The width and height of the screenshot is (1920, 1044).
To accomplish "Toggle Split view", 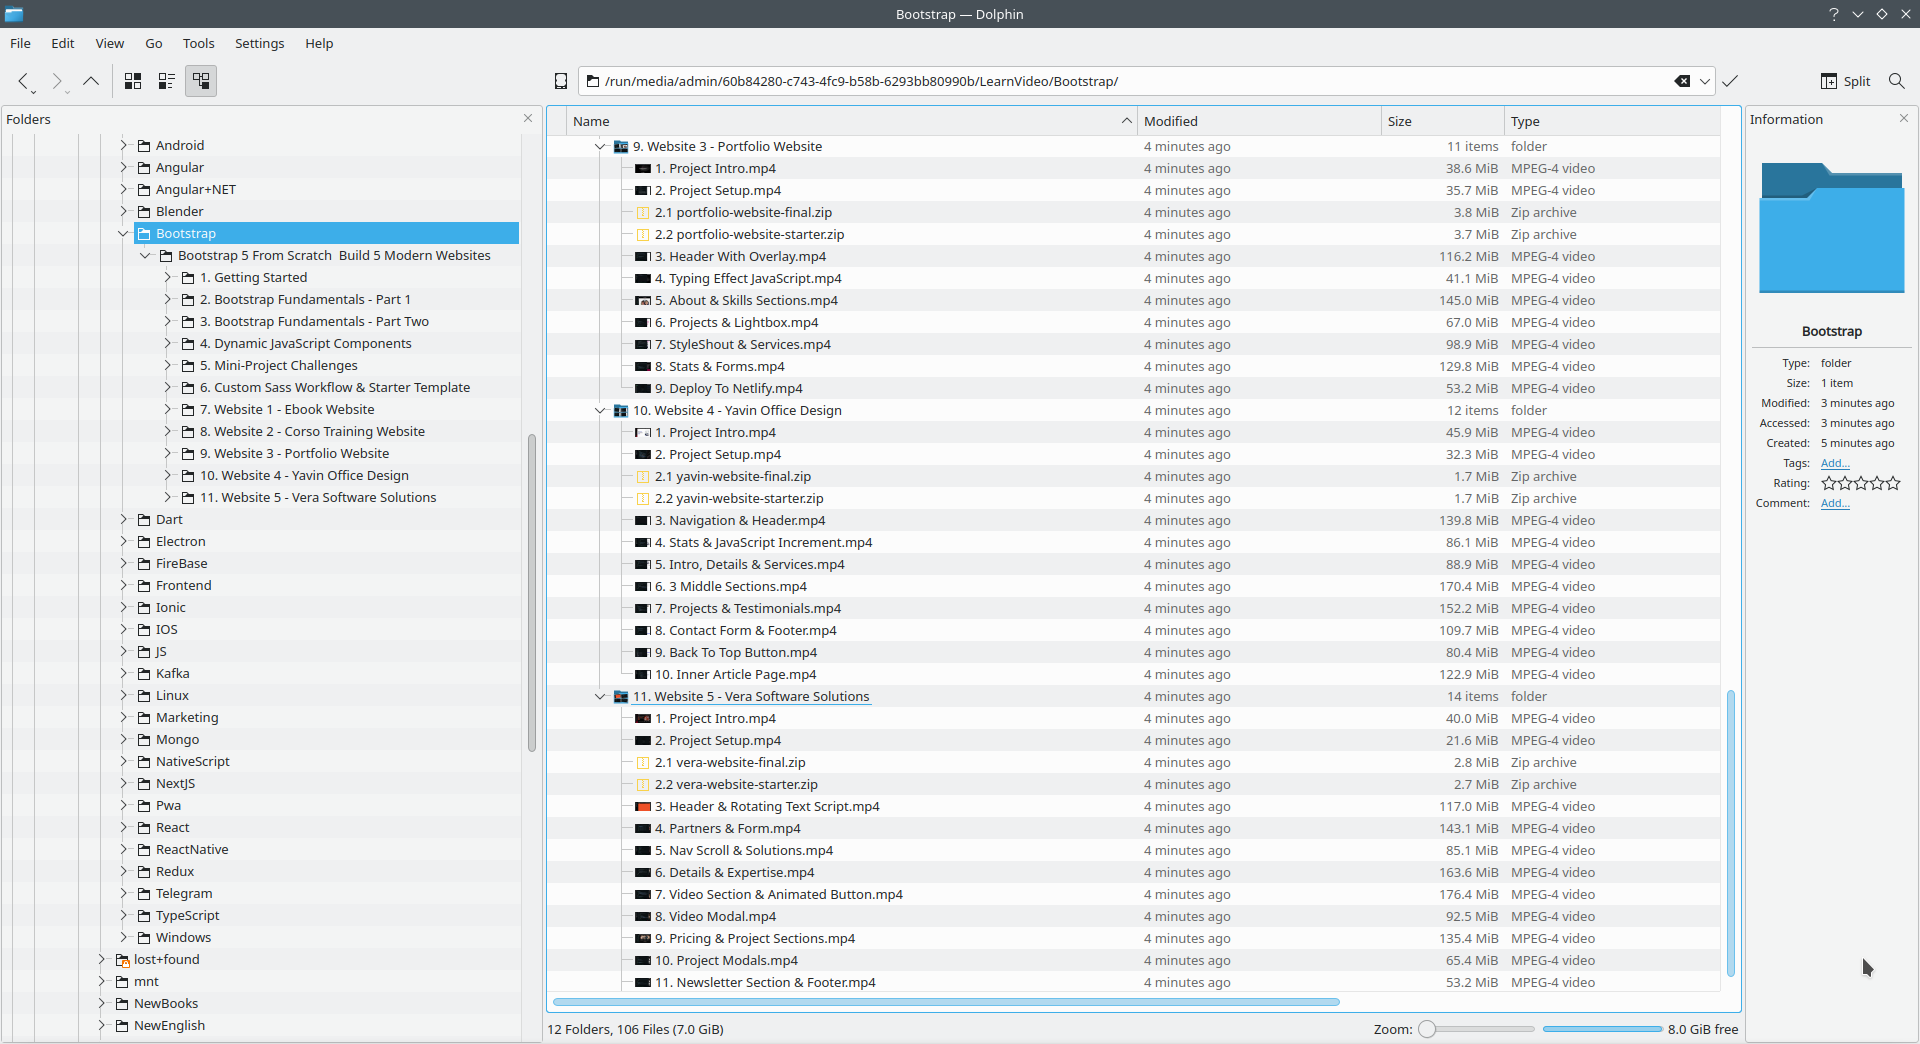I will [1845, 81].
